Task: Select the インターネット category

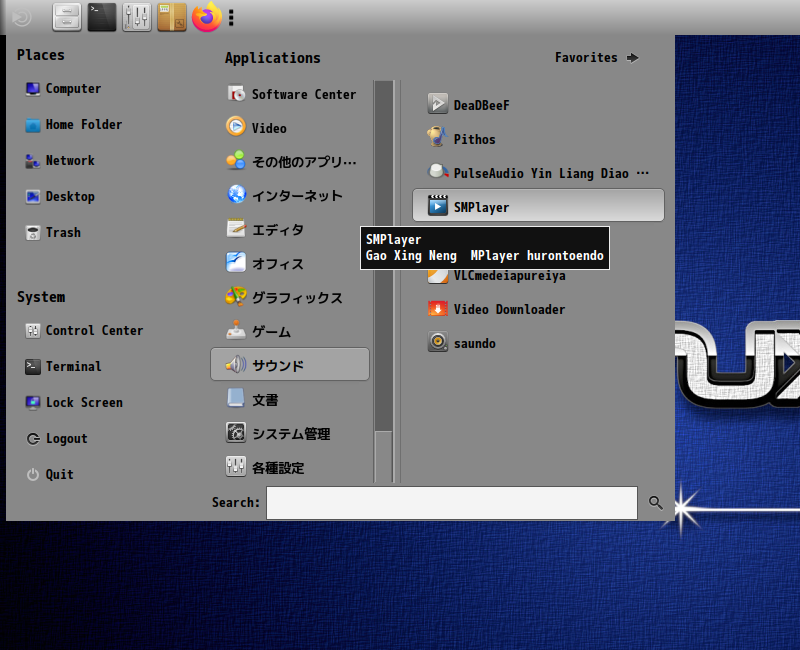Action: (290, 195)
